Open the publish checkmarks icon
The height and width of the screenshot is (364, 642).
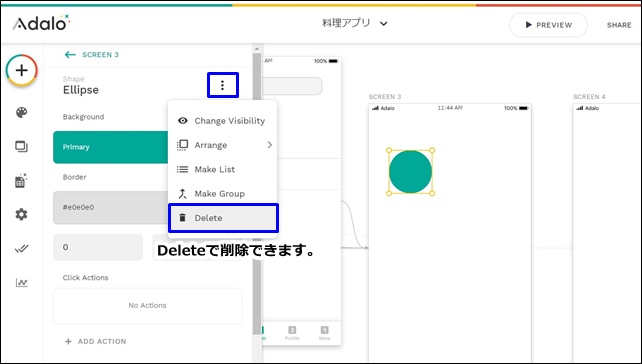point(21,249)
